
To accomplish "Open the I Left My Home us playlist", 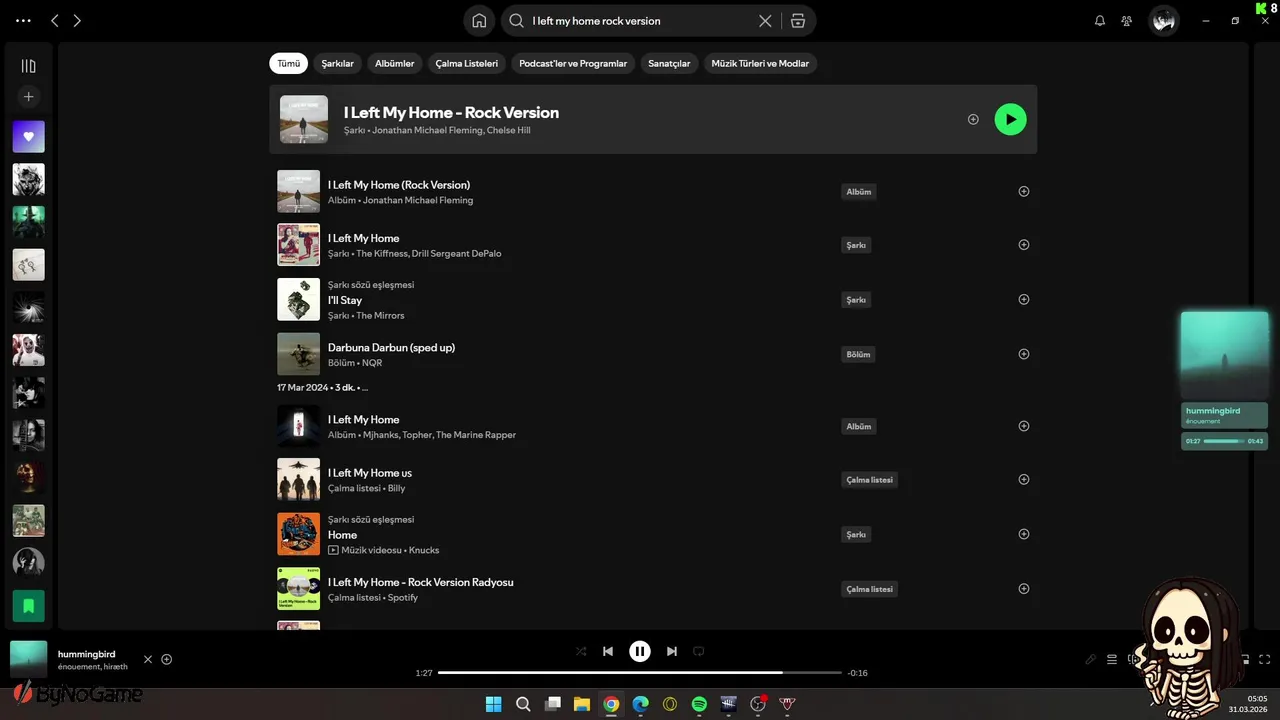I will [x=653, y=479].
